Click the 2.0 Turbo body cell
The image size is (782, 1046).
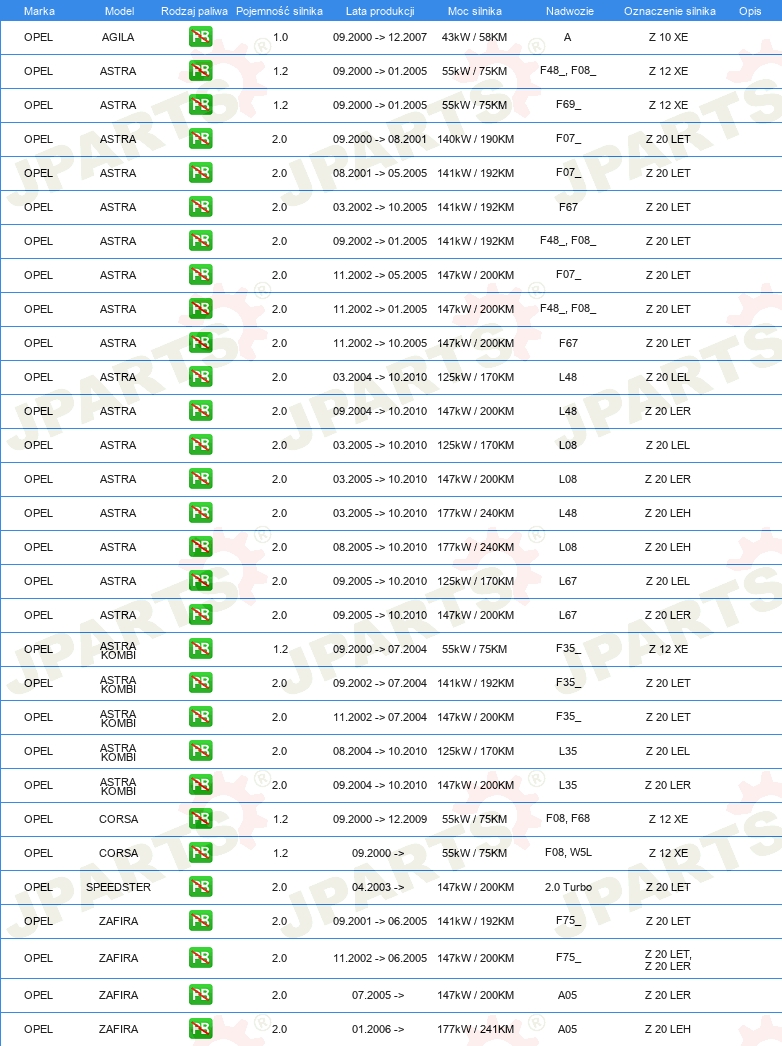(568, 887)
